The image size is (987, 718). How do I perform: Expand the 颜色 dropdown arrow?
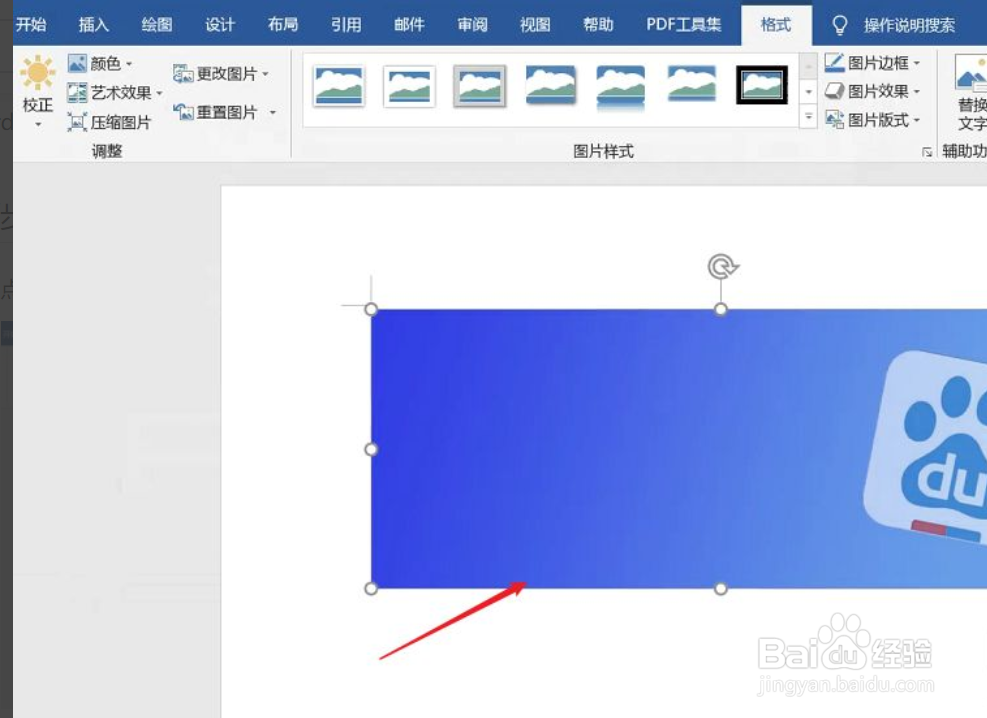(129, 64)
